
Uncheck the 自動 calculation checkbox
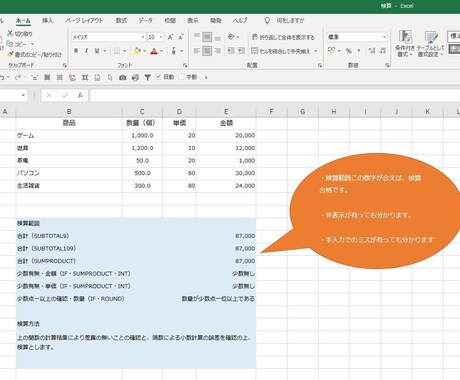coord(159,77)
